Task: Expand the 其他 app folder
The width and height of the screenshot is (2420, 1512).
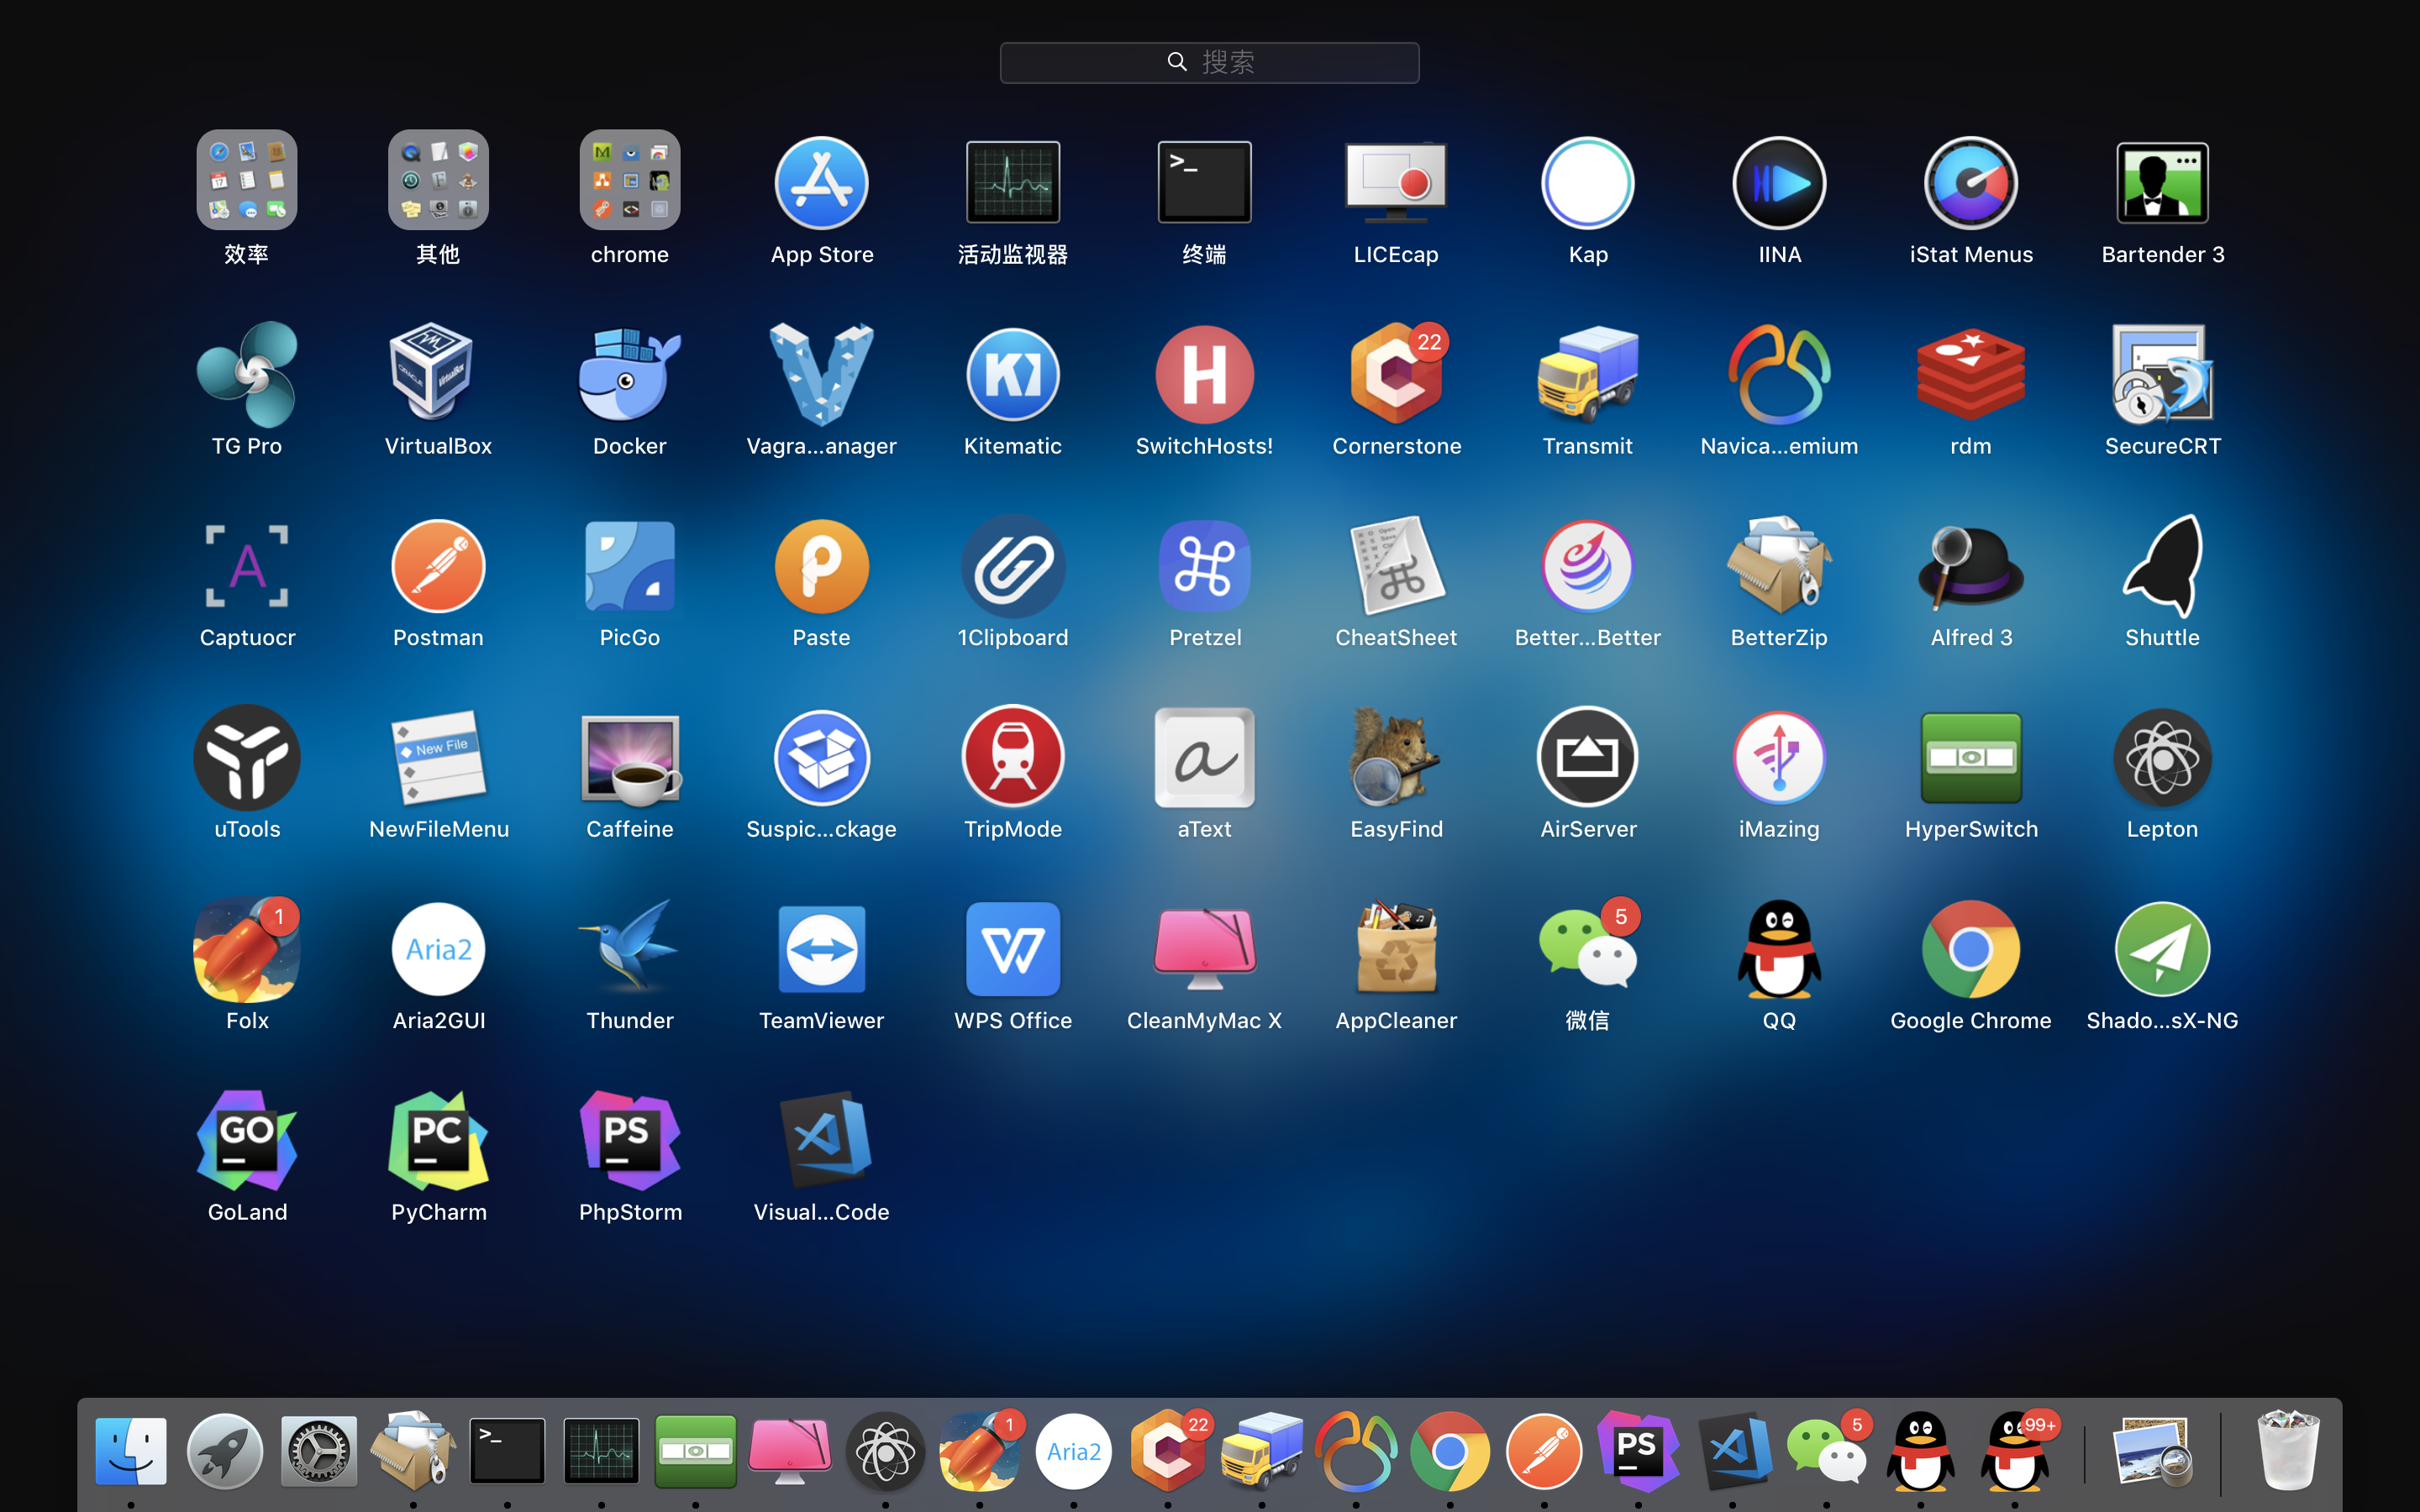Action: [x=438, y=181]
